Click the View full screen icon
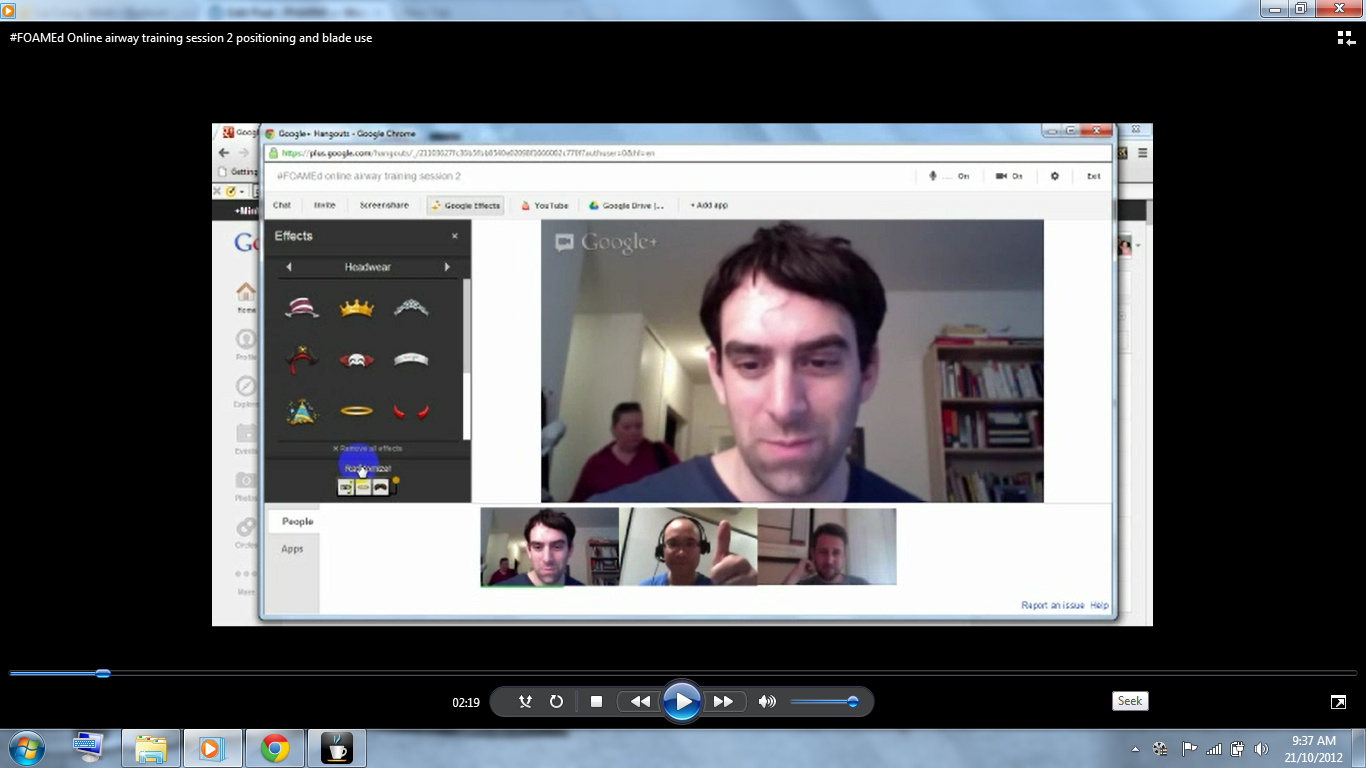This screenshot has height=768, width=1366. pyautogui.click(x=1338, y=702)
